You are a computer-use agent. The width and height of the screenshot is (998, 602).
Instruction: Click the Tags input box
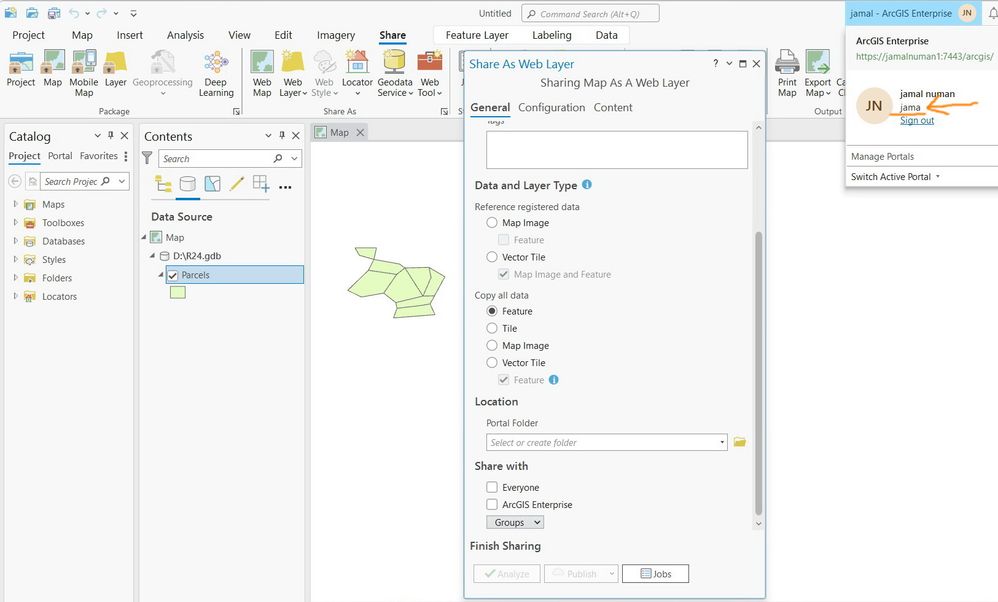[x=617, y=150]
